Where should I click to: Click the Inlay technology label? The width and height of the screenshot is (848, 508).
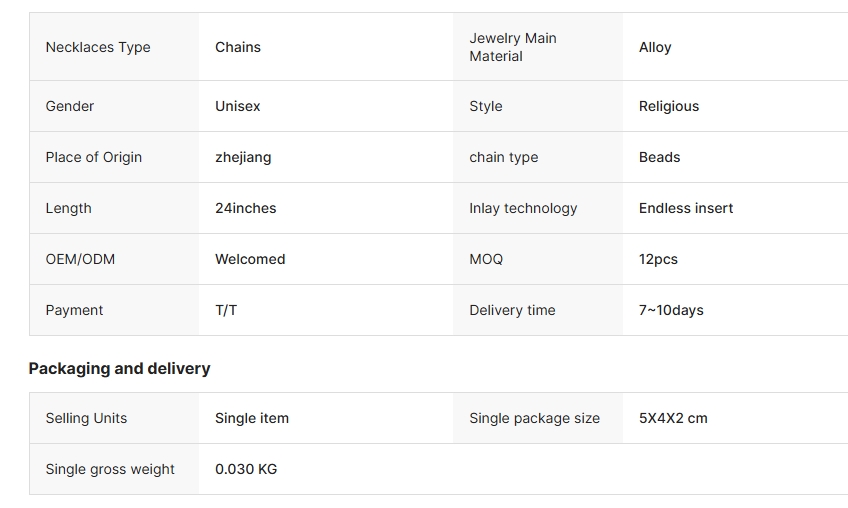(523, 208)
